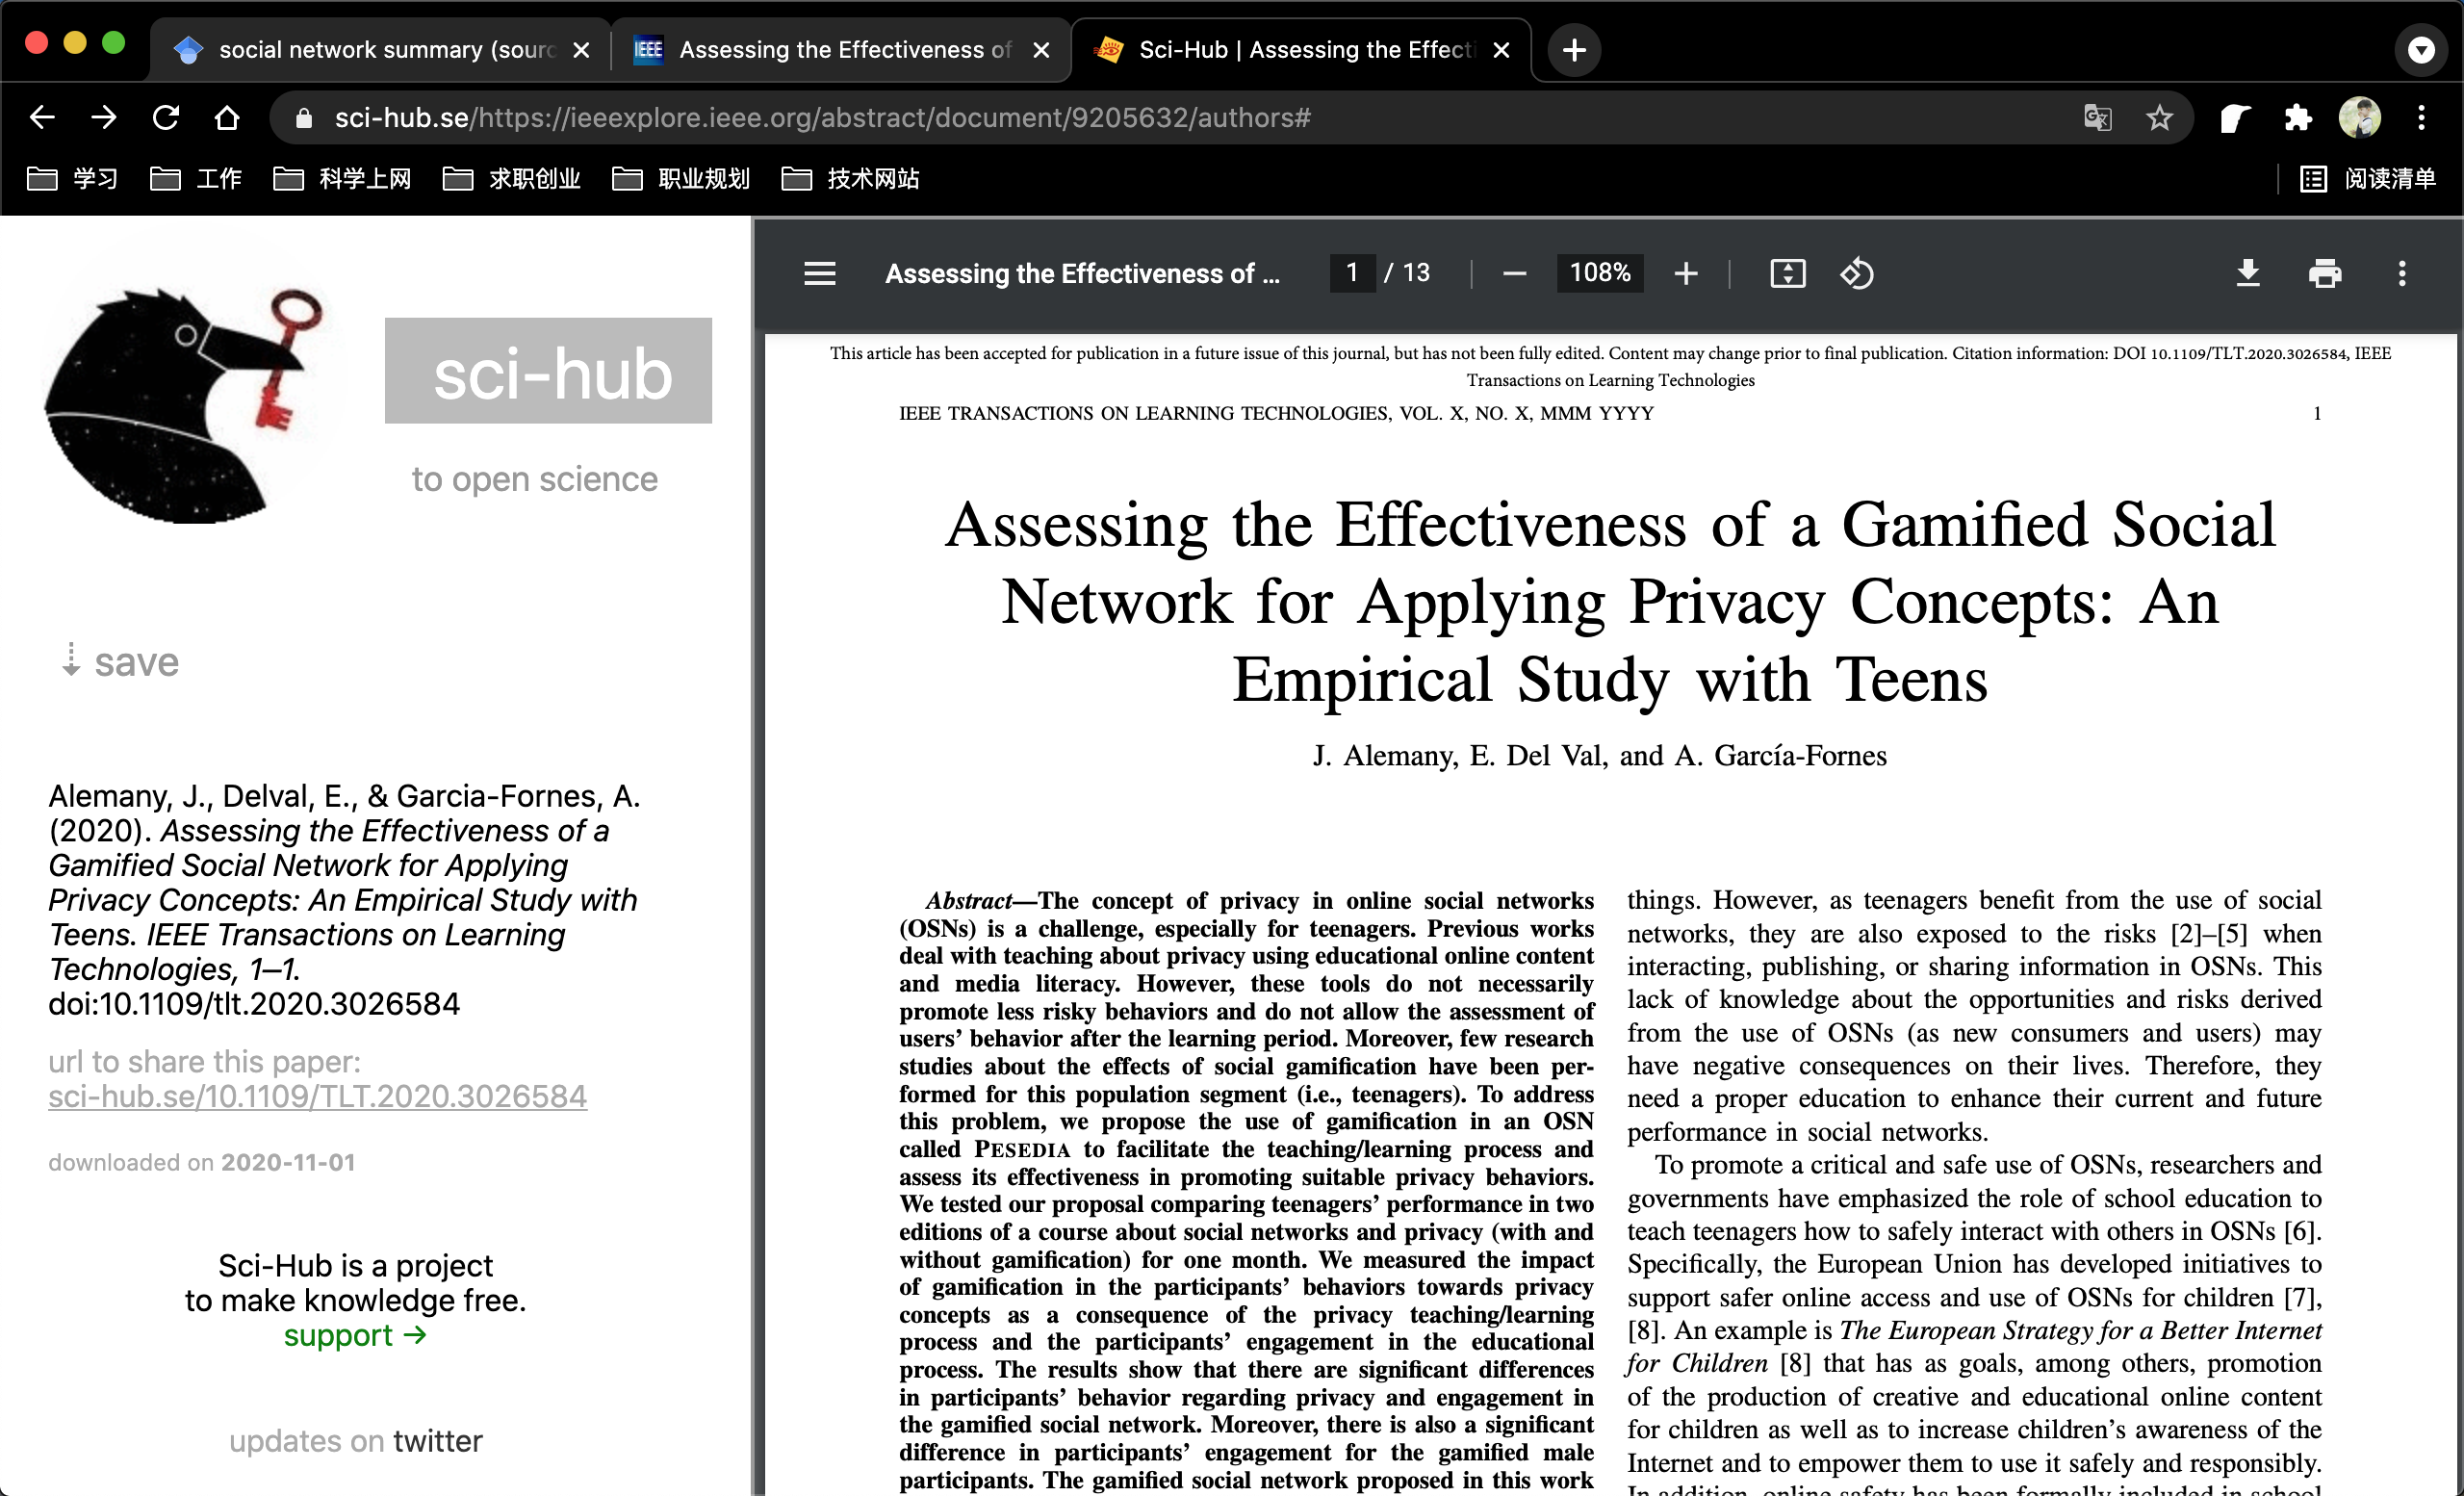The width and height of the screenshot is (2464, 1496).
Task: Open the sci-hub.se share URL link
Action: pyautogui.click(x=317, y=1097)
